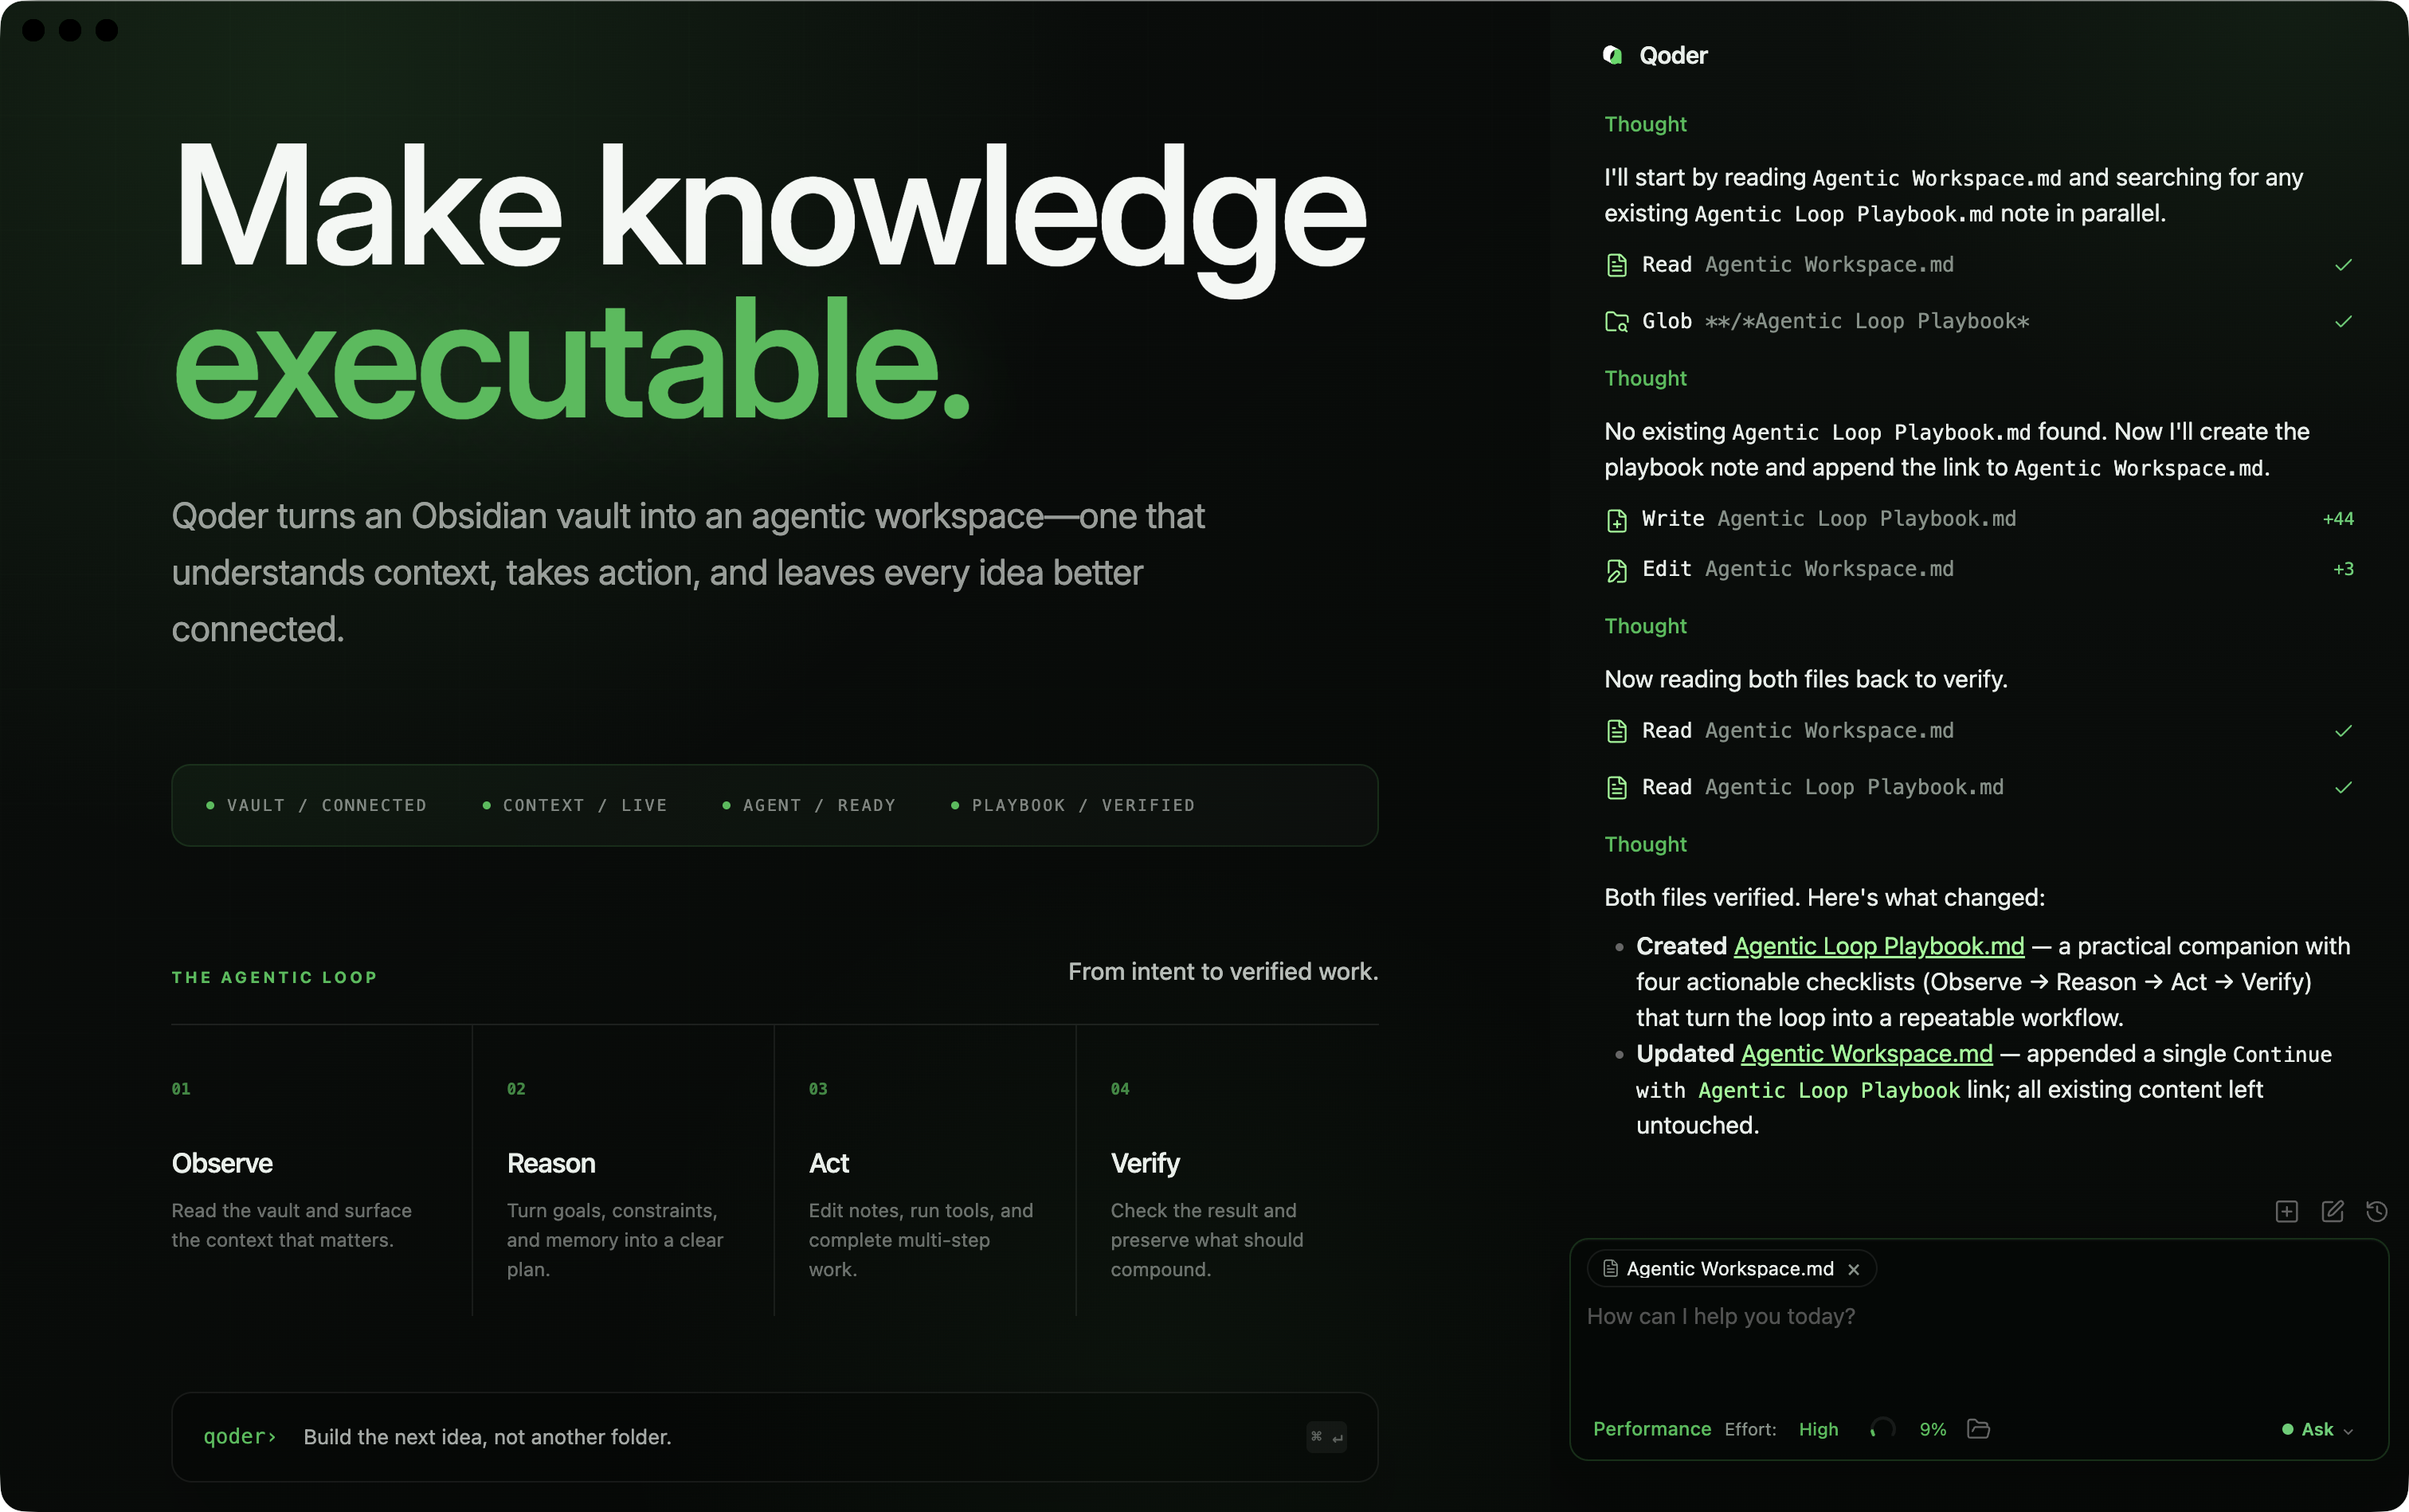Click the folder-search icon on the Glob row

click(1616, 322)
